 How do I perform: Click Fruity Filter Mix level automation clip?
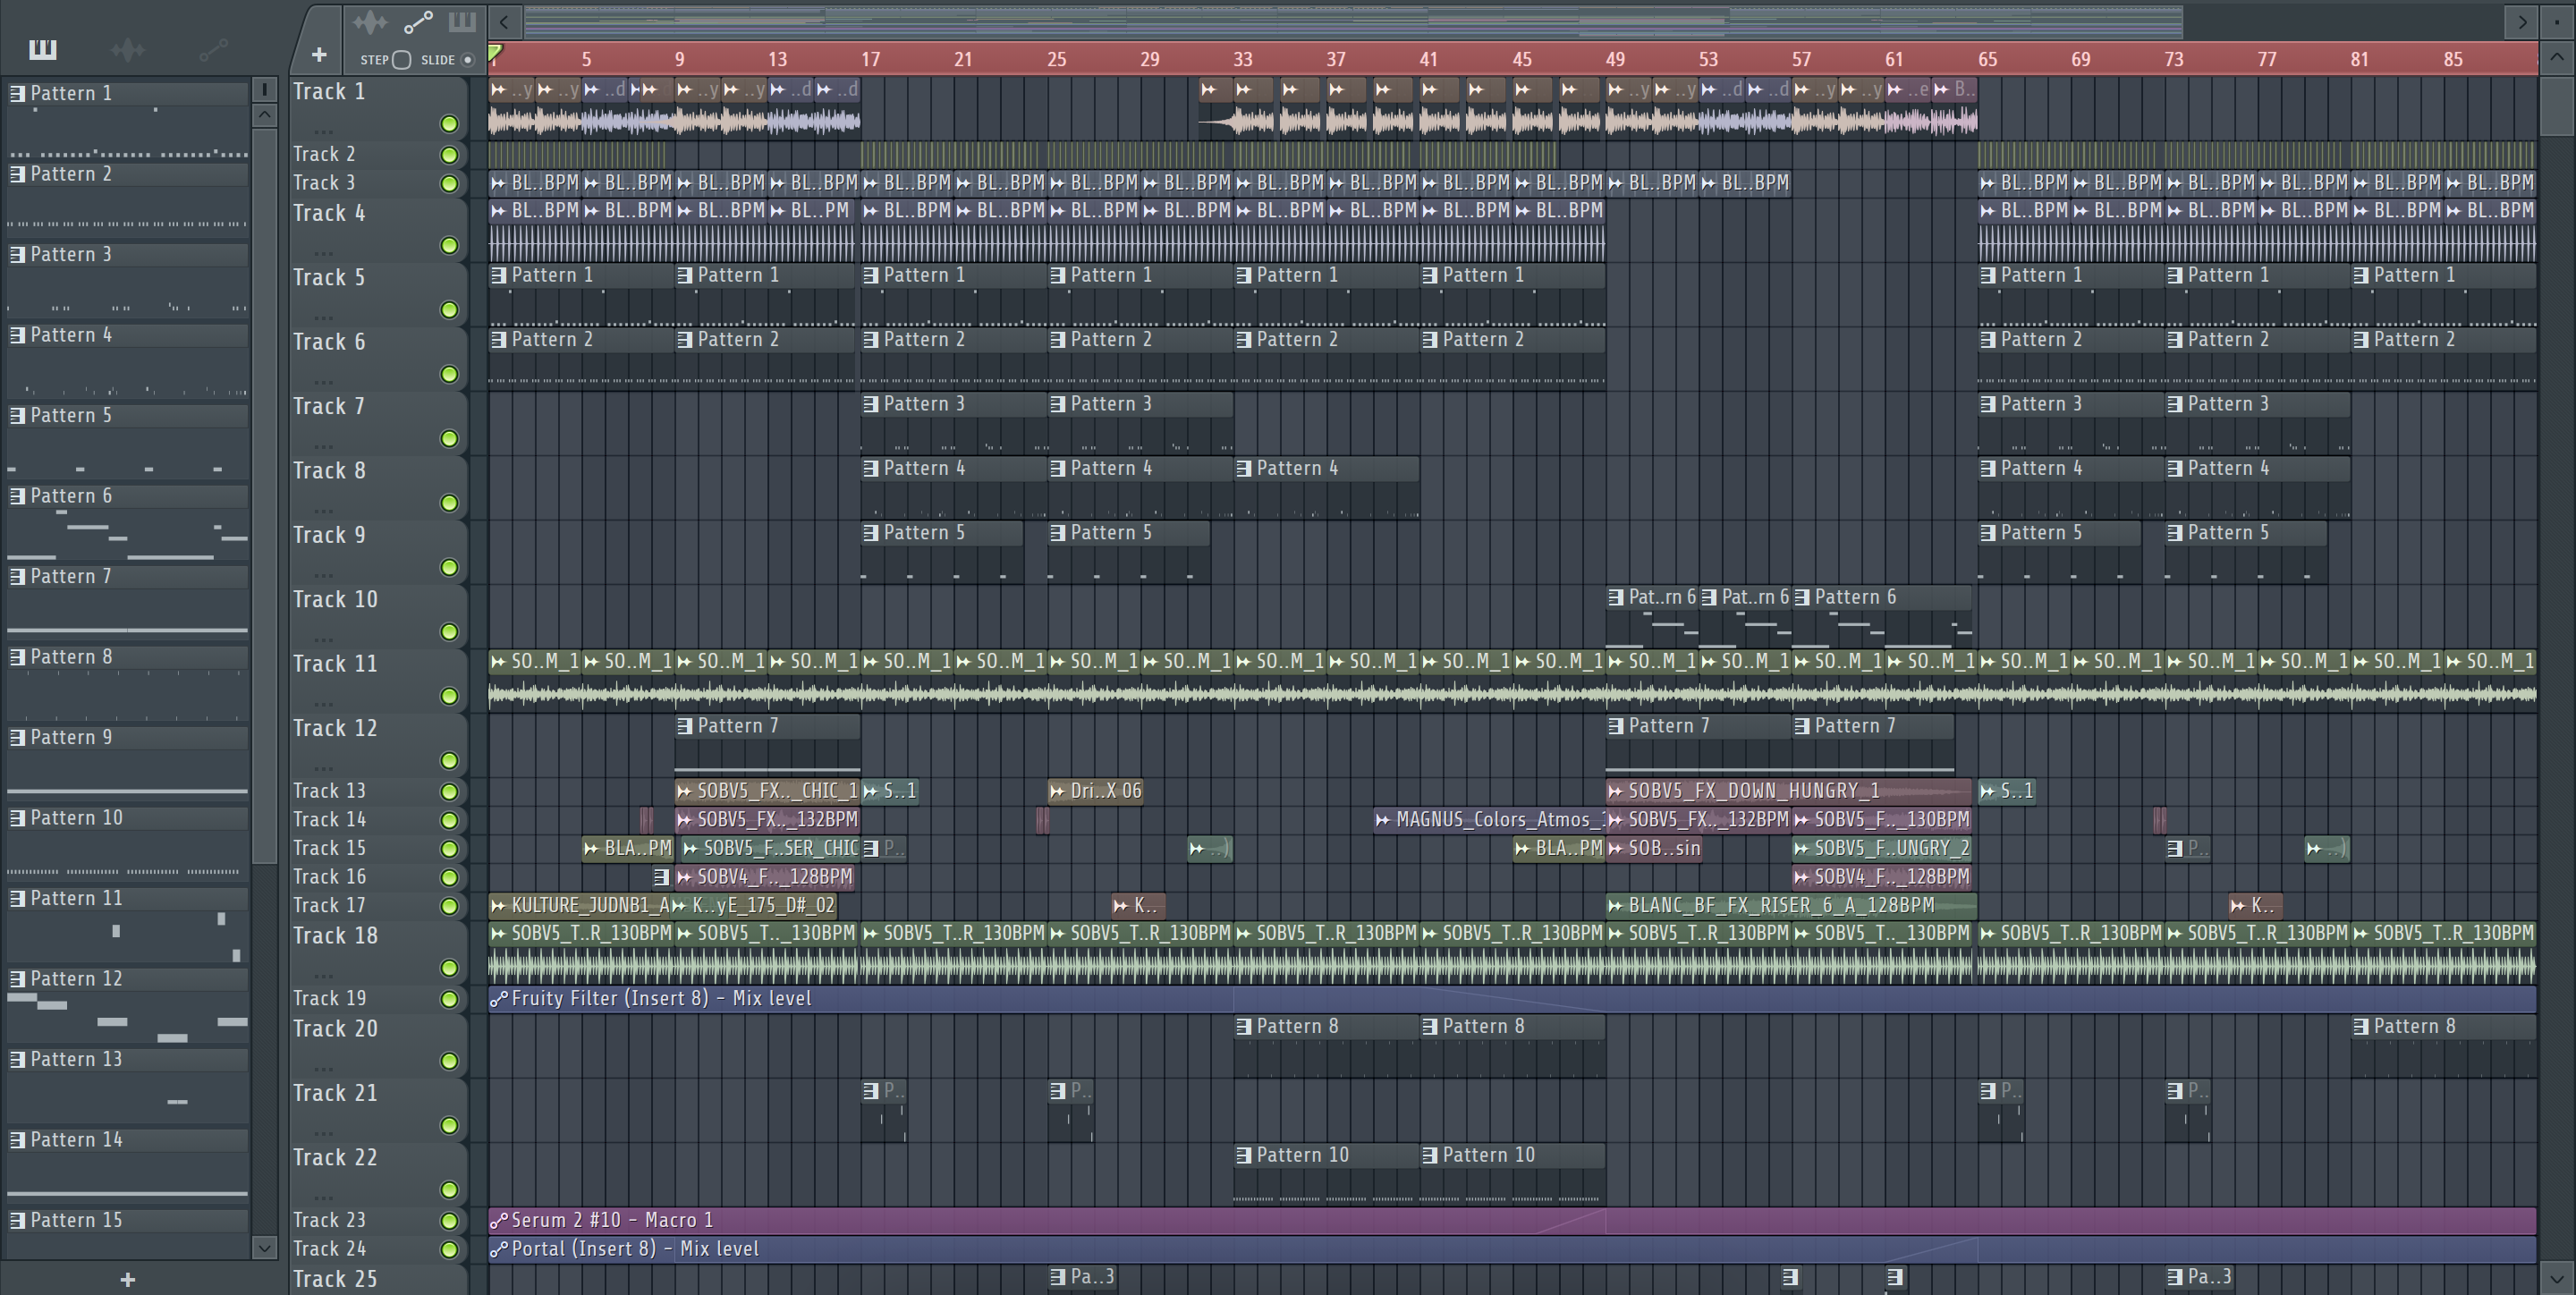tap(1512, 999)
